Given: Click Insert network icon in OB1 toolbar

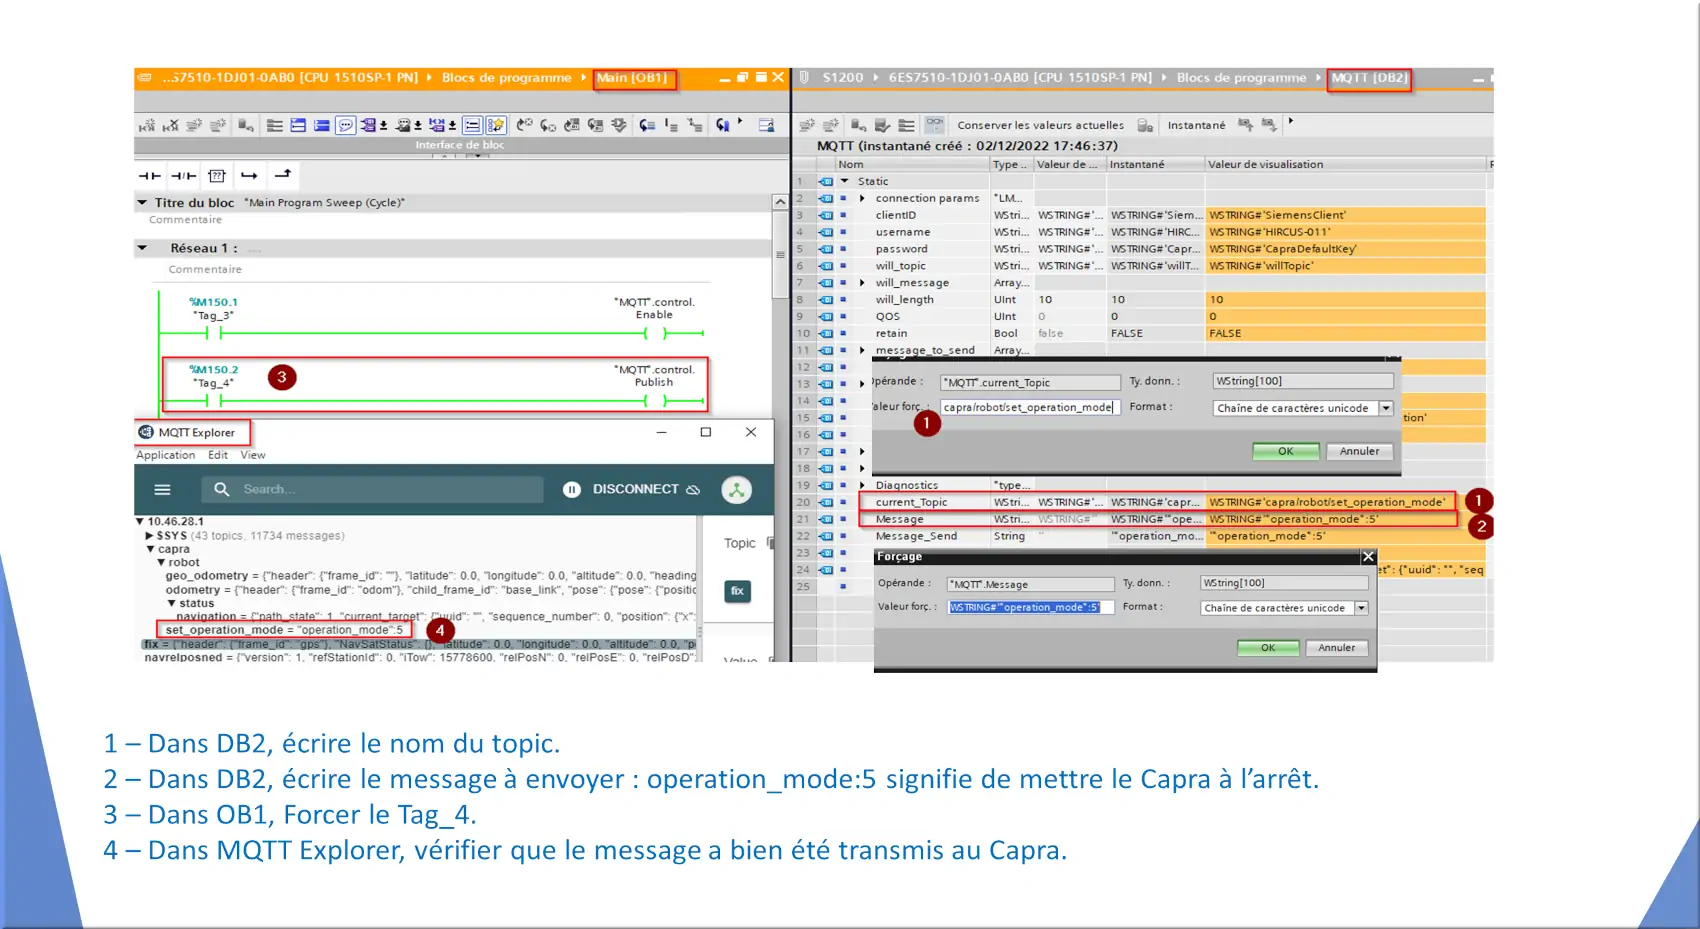Looking at the screenshot, I should click(x=146, y=125).
